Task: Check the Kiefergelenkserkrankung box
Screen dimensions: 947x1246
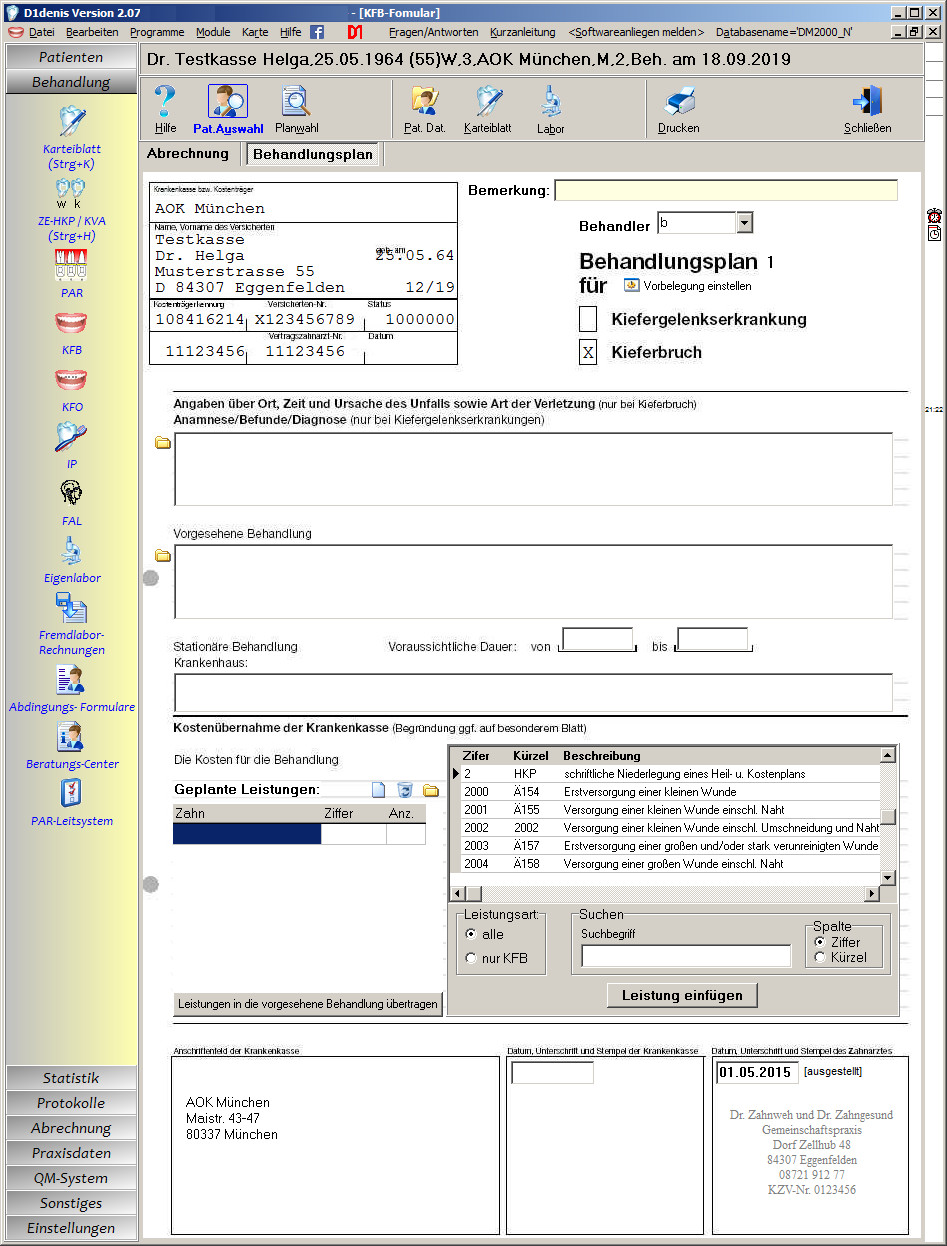Action: (x=588, y=319)
